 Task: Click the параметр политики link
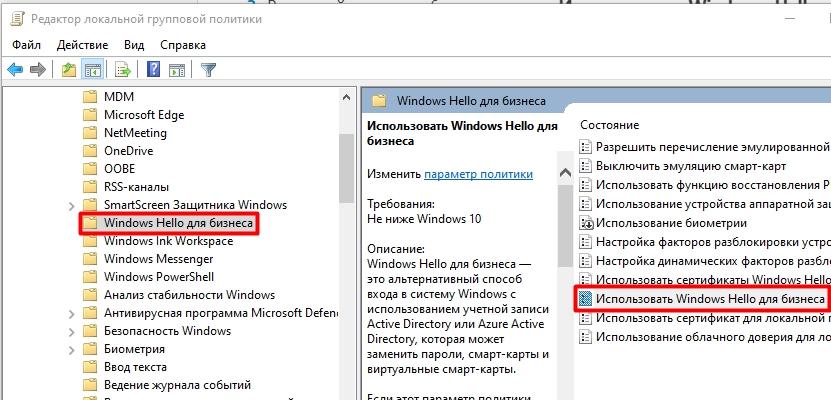[x=479, y=174]
